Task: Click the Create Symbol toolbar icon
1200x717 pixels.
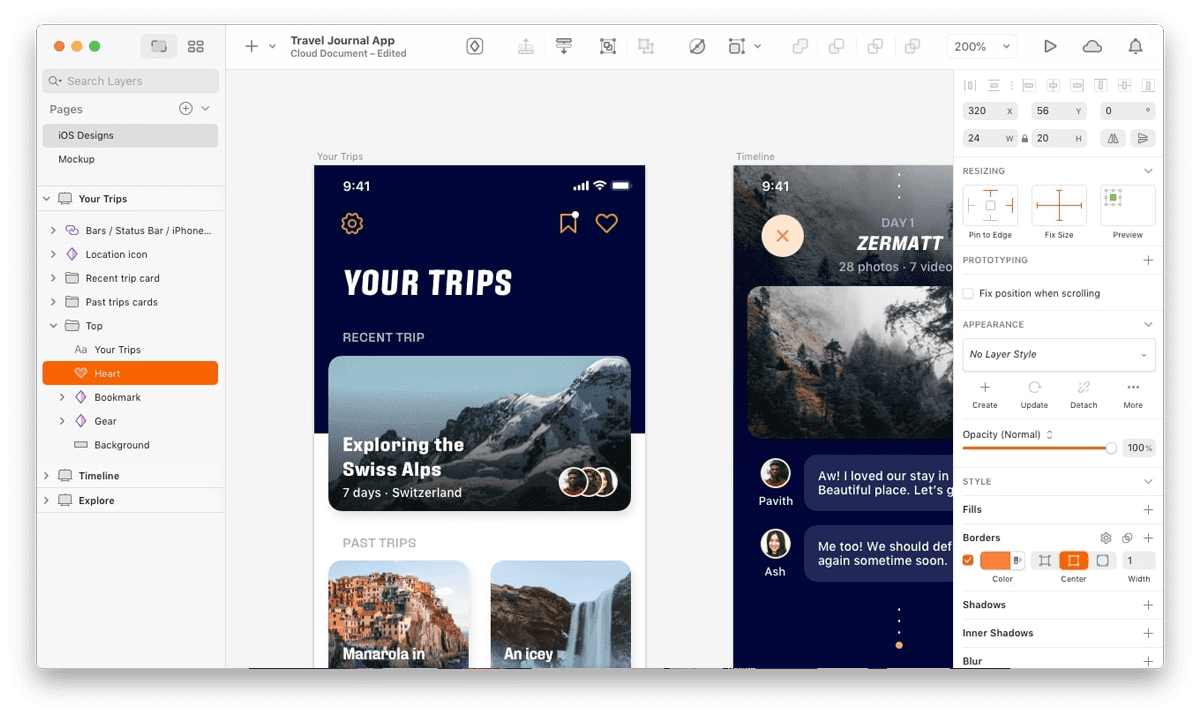Action: coord(475,46)
